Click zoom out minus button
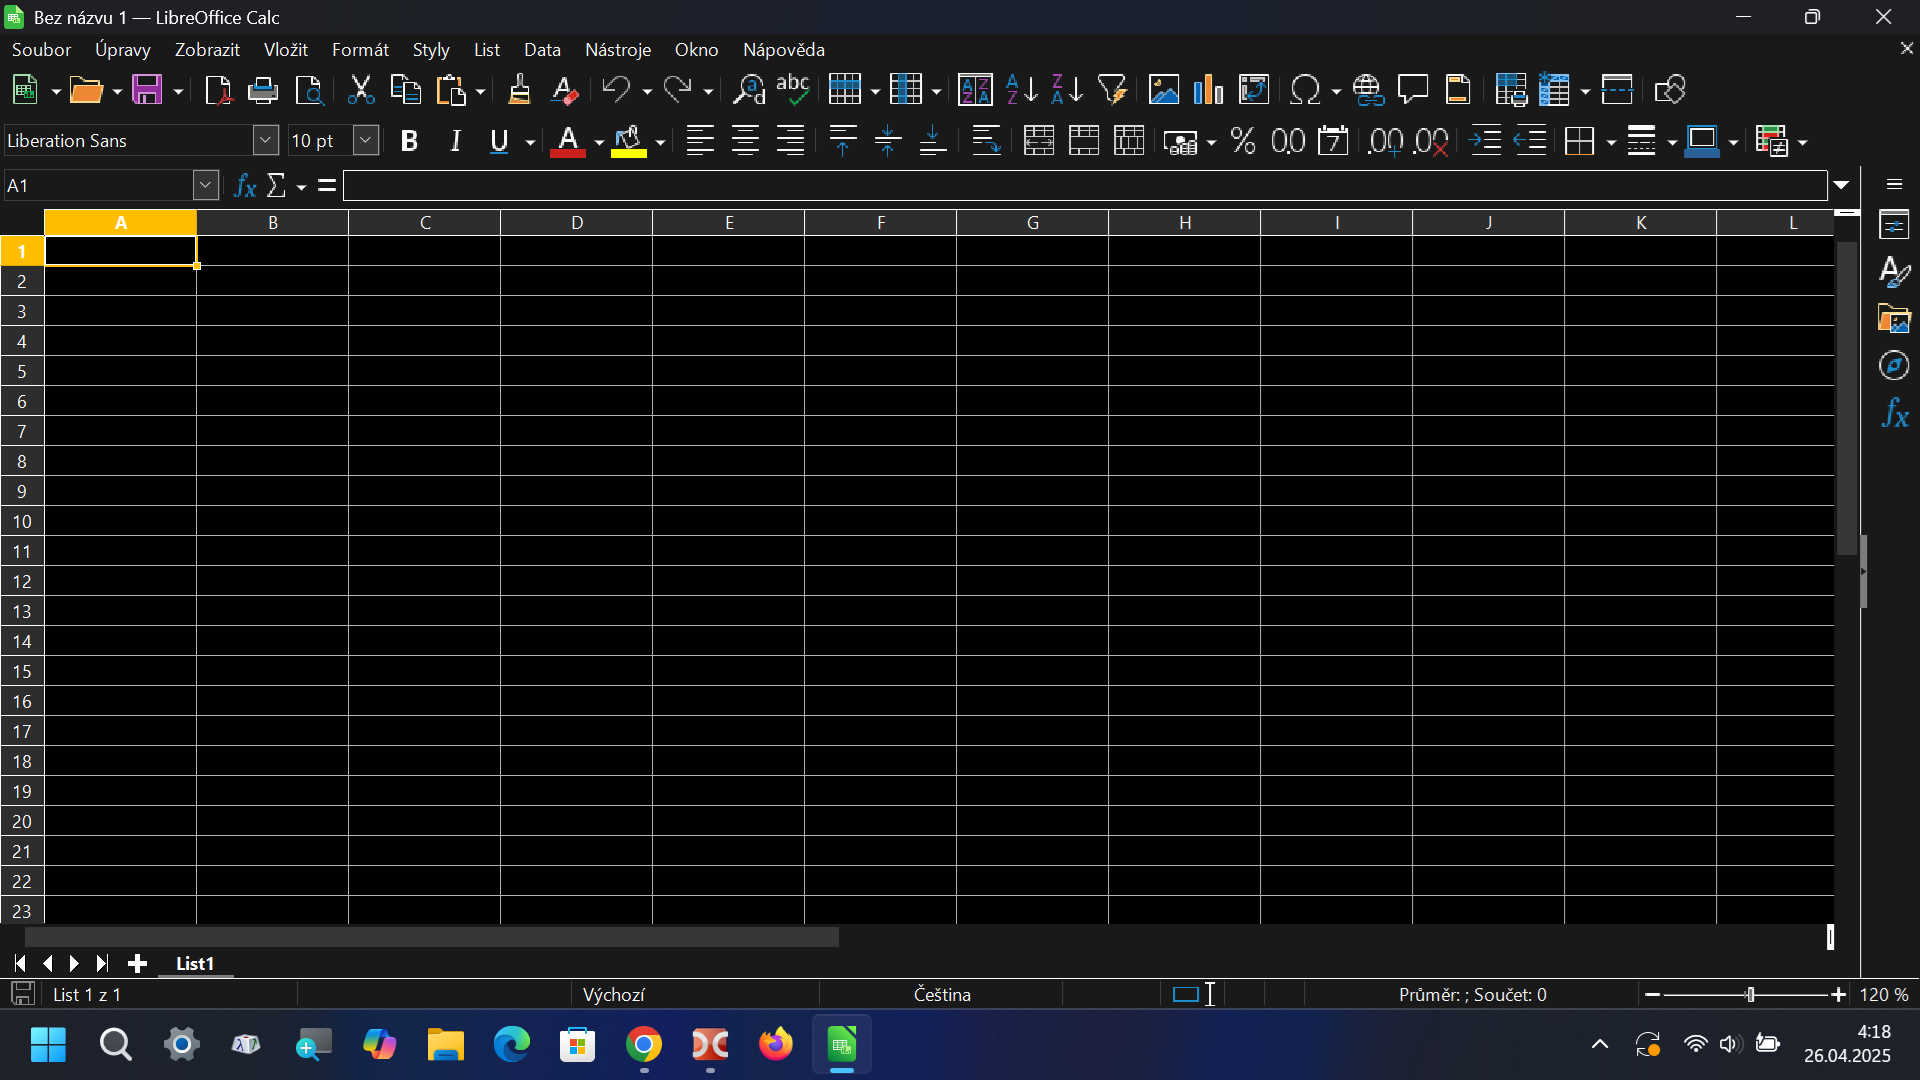The height and width of the screenshot is (1080, 1920). coord(1653,995)
